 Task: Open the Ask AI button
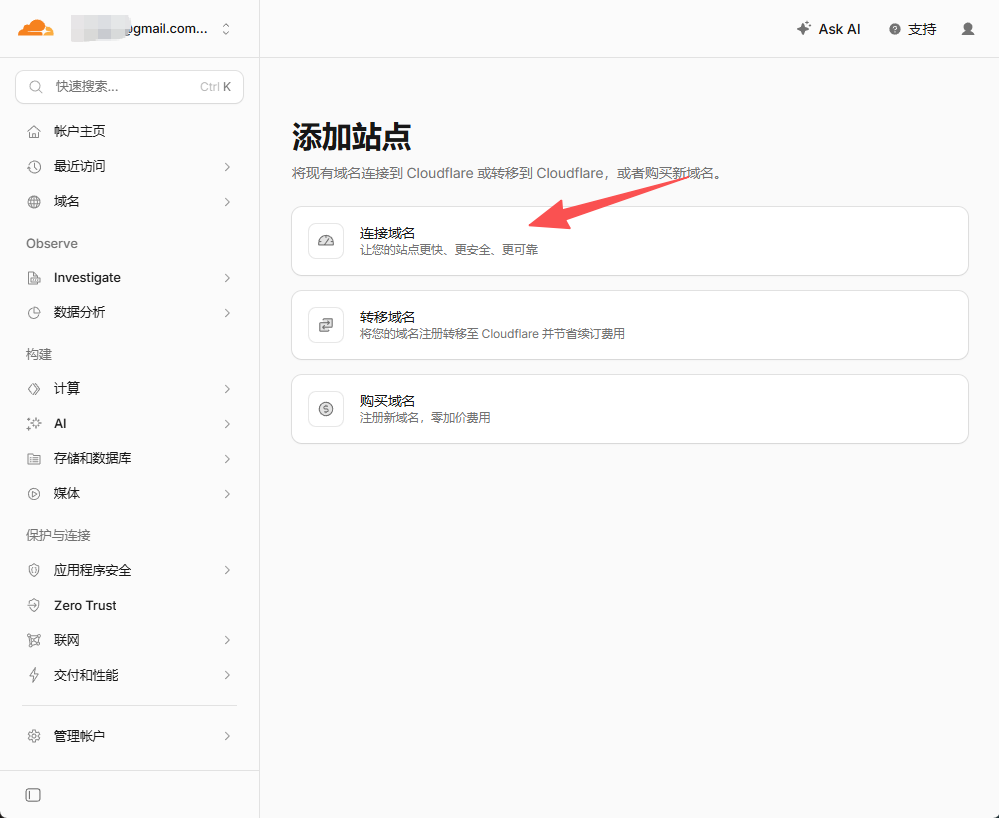(x=829, y=29)
